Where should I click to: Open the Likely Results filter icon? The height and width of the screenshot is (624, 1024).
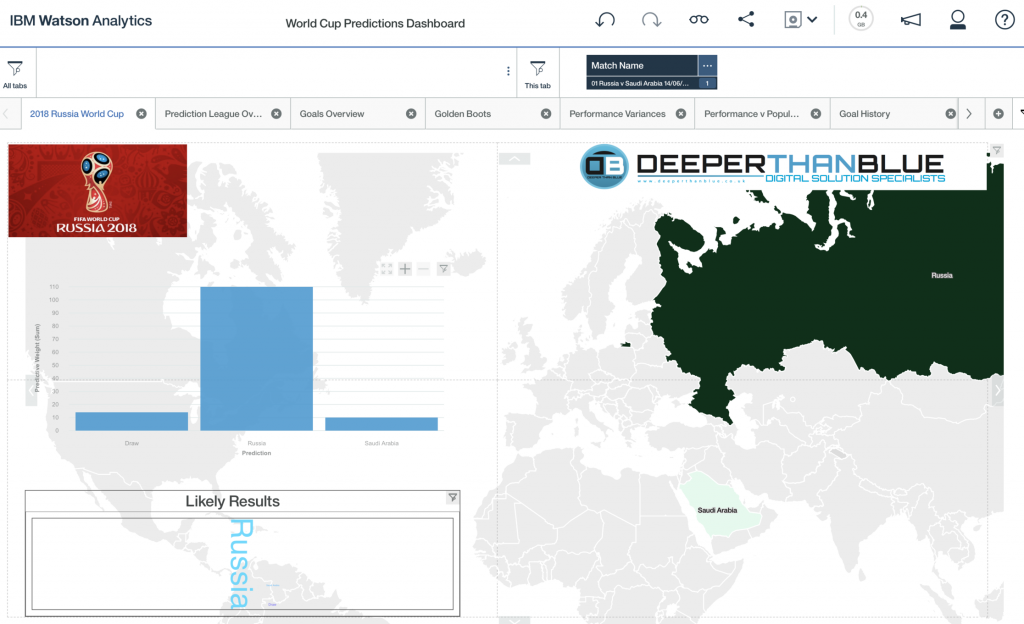click(453, 498)
